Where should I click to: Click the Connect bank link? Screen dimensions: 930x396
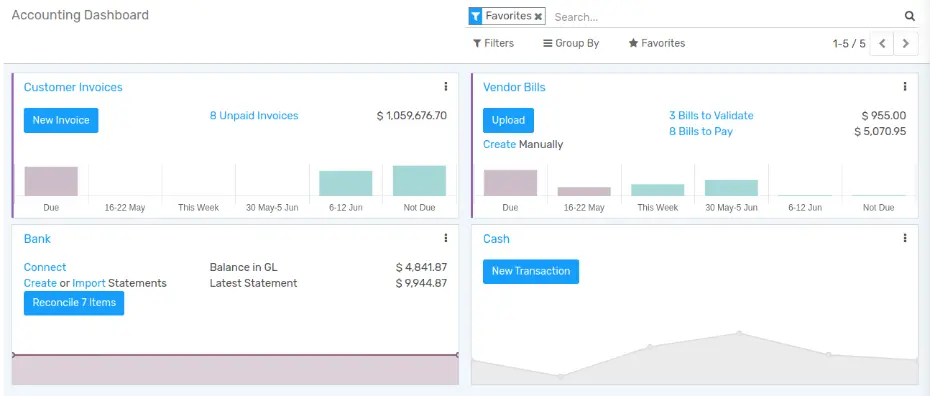[45, 267]
